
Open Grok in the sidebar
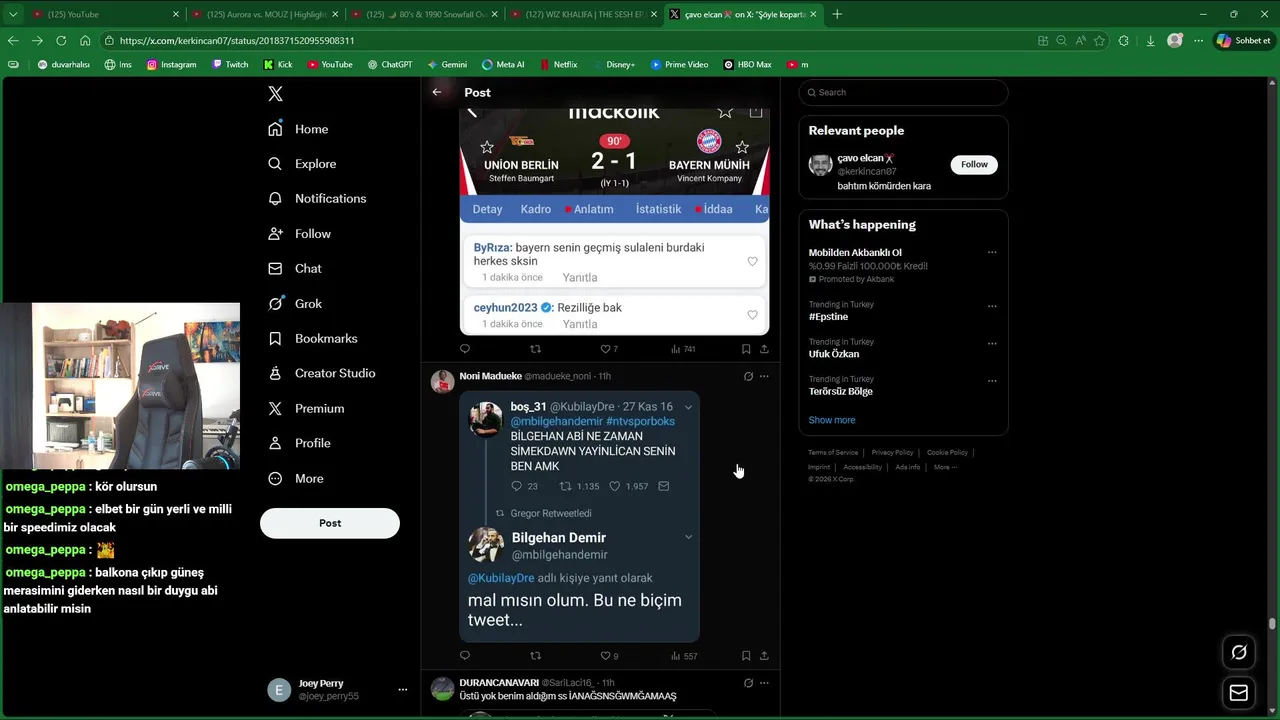(295, 303)
